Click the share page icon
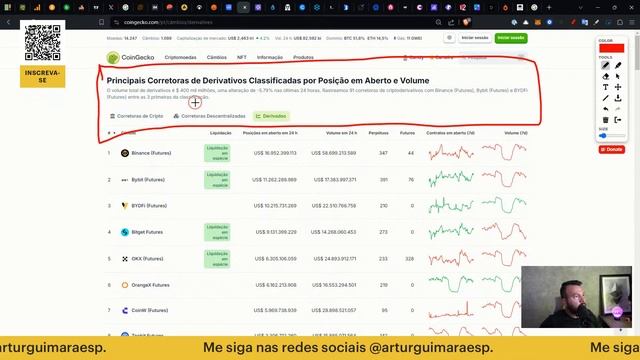The height and width of the screenshot is (360, 640). 451,22
